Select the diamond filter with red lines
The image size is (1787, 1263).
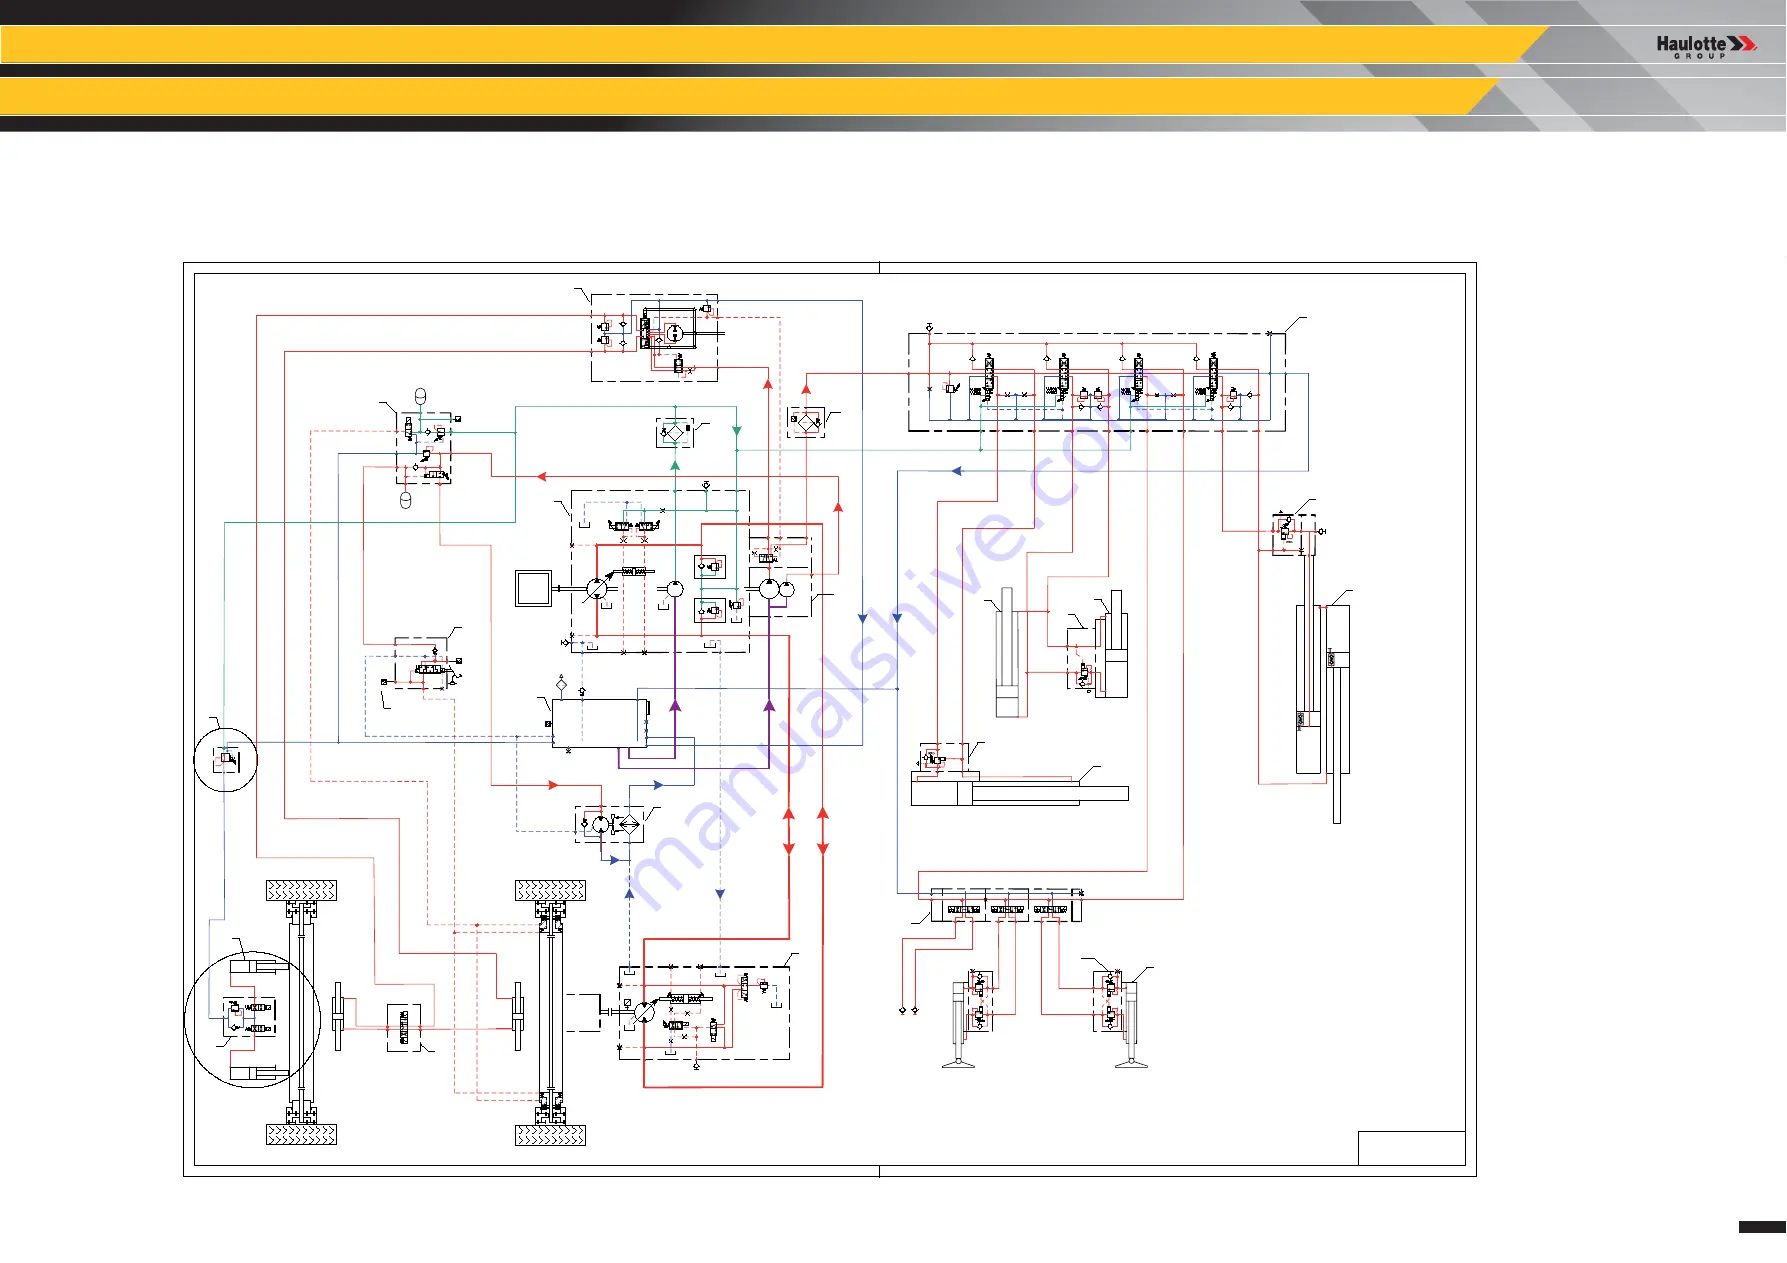coord(806,422)
